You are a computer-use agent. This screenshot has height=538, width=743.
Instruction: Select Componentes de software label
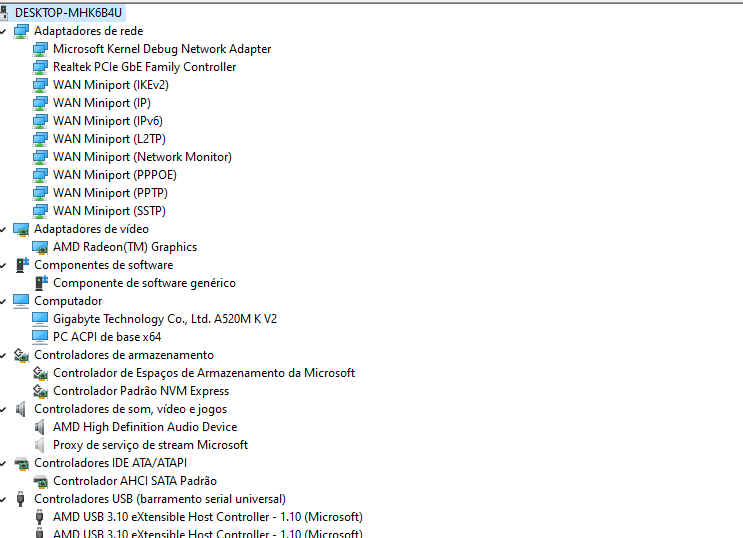coord(104,265)
